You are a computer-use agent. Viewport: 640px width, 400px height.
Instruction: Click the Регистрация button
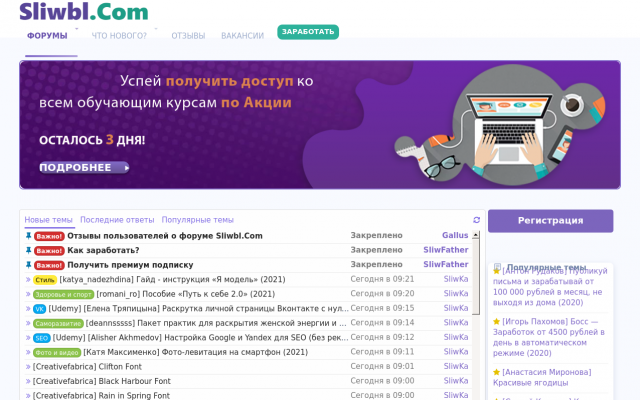pos(550,221)
